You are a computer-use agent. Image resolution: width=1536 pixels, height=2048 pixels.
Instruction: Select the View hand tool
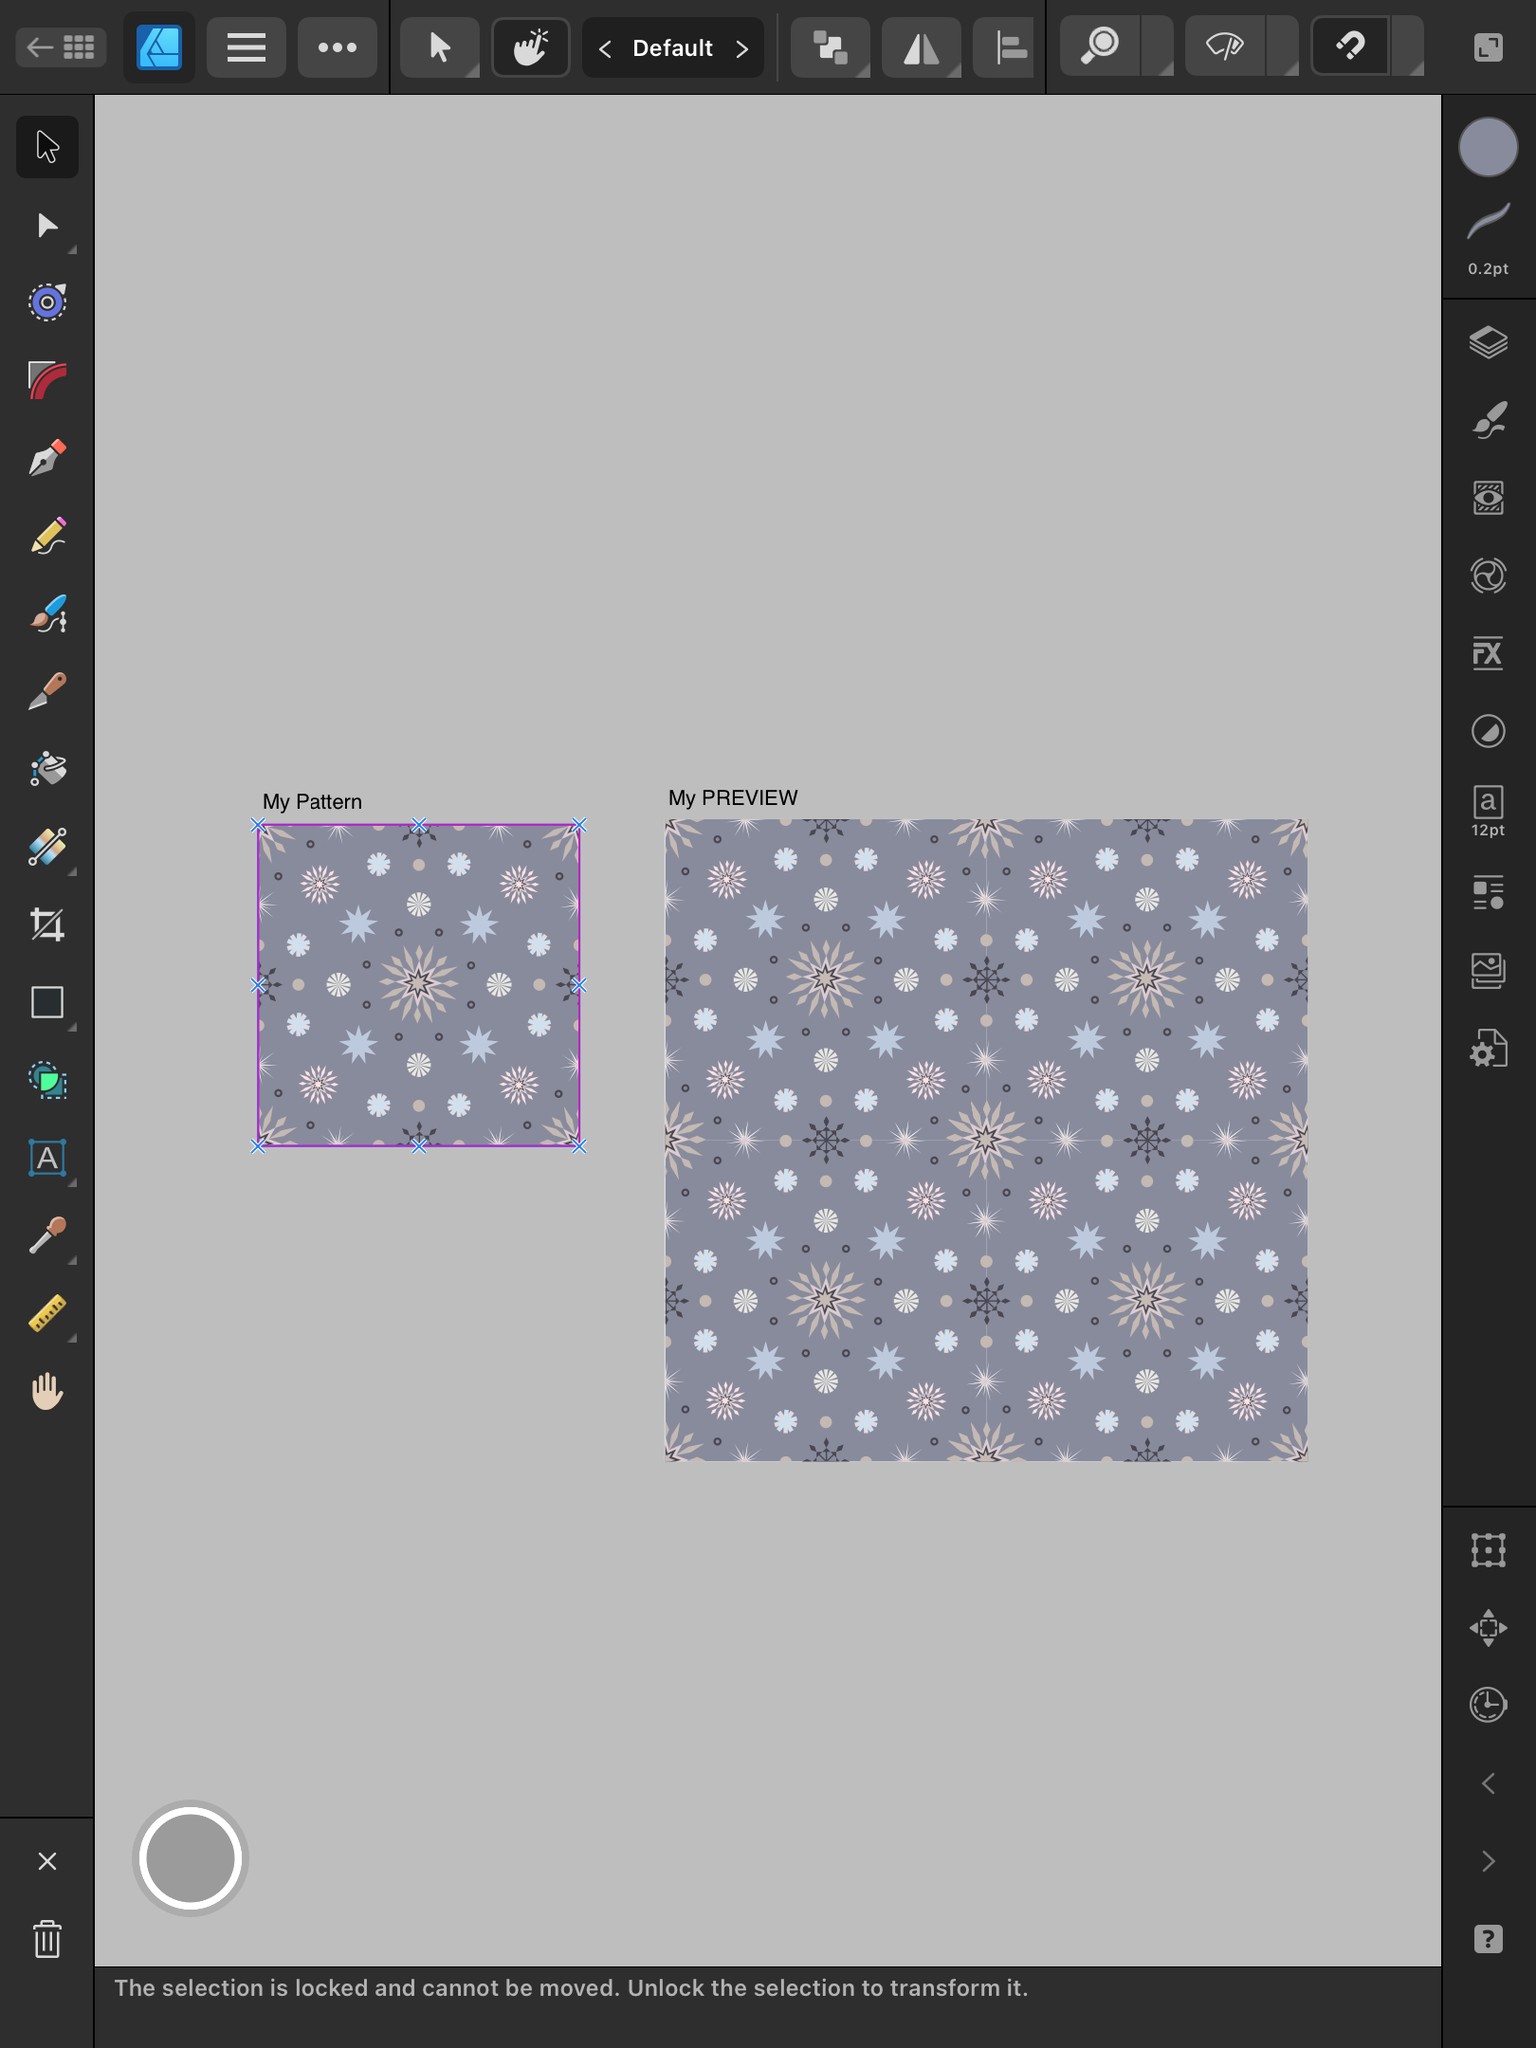click(47, 1391)
